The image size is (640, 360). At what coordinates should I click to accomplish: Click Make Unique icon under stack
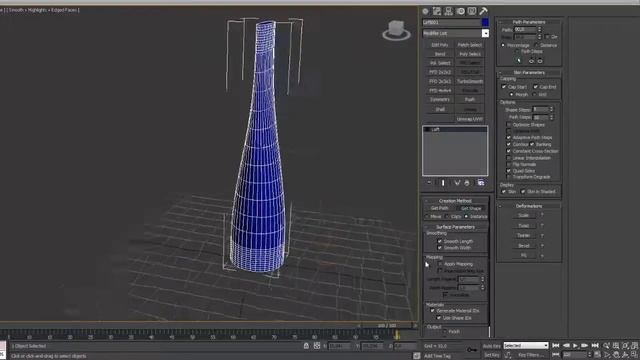[x=457, y=183]
